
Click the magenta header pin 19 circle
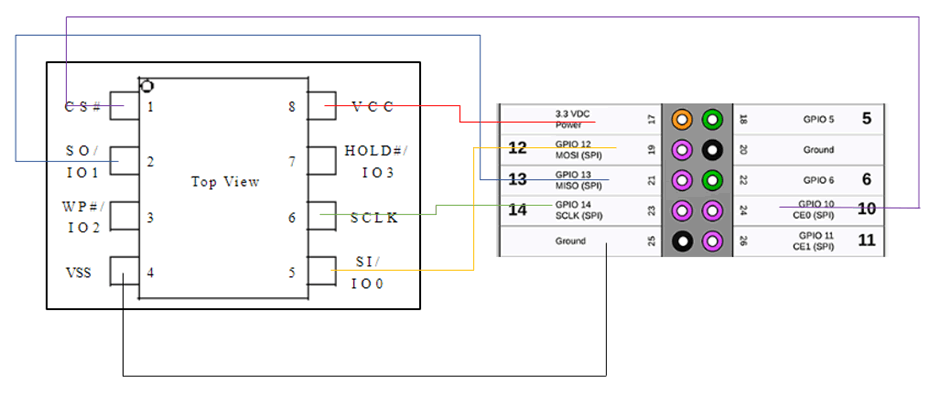coord(682,149)
